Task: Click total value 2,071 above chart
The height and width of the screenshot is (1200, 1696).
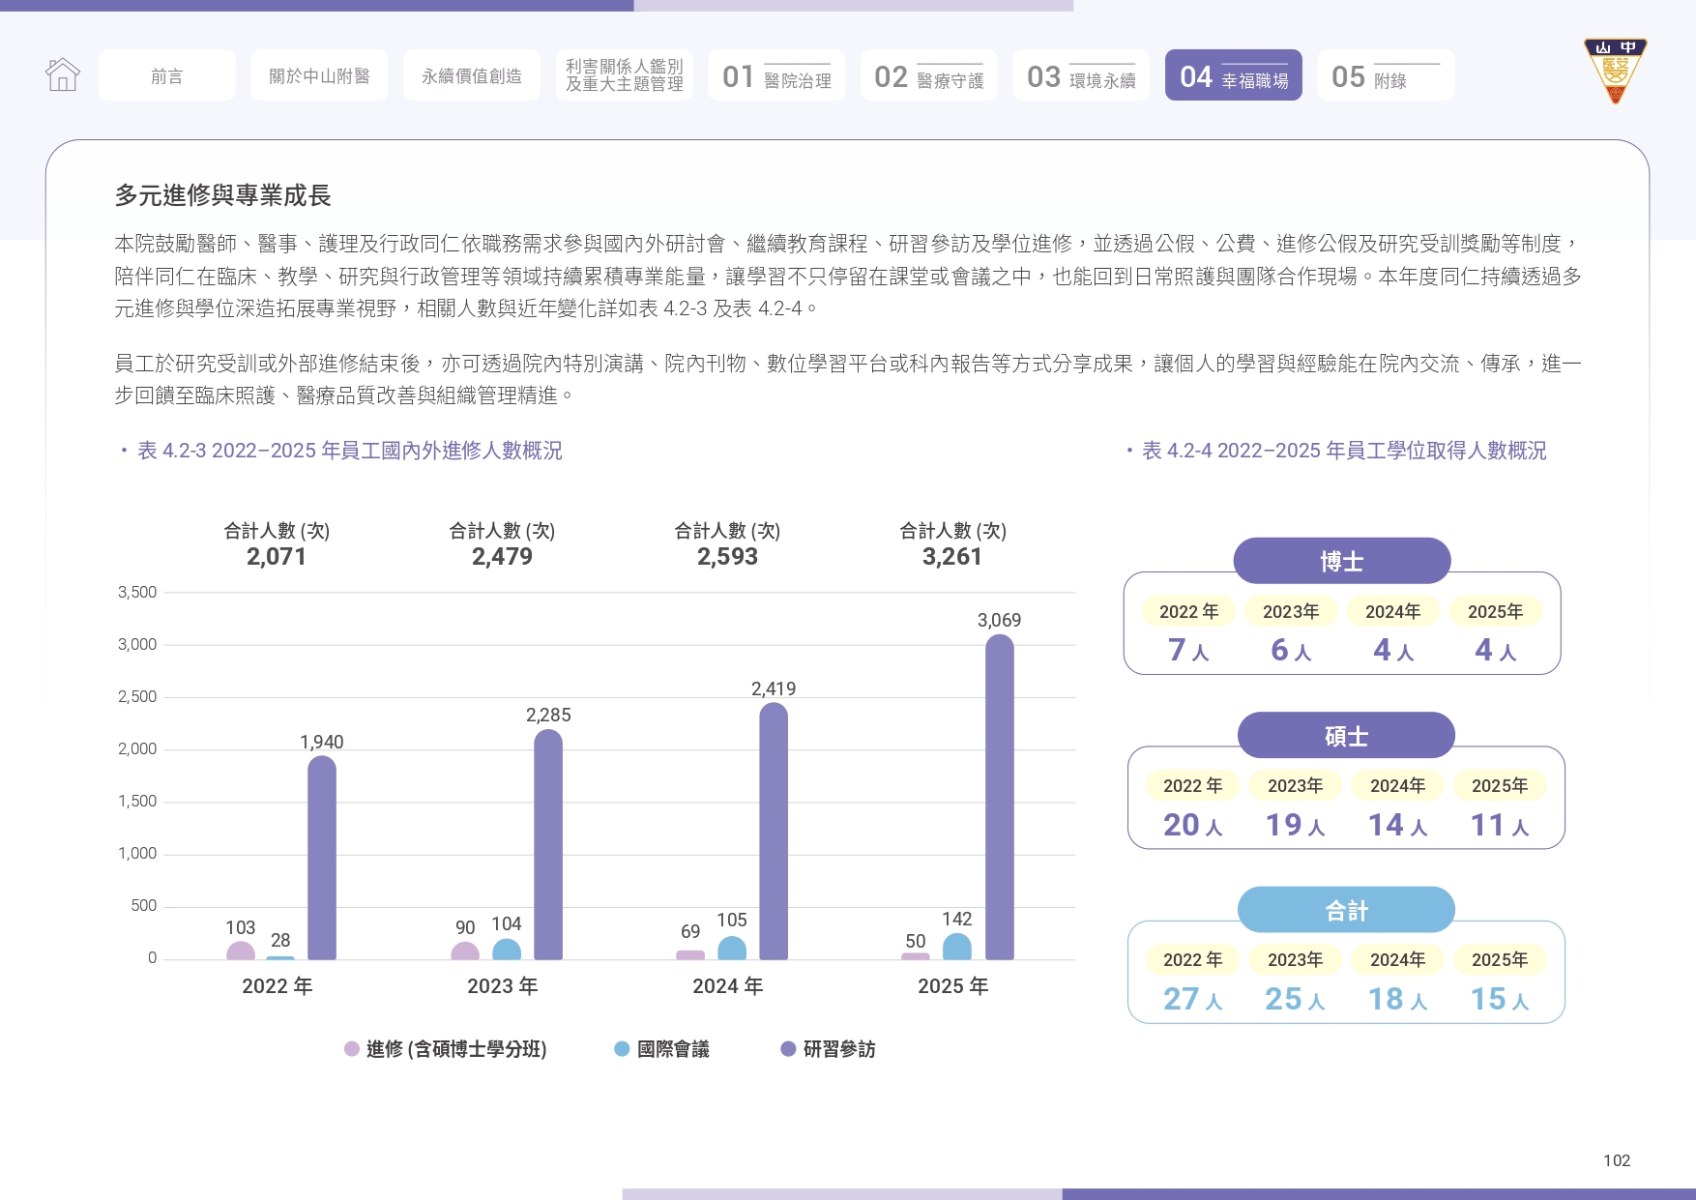Action: pos(277,557)
